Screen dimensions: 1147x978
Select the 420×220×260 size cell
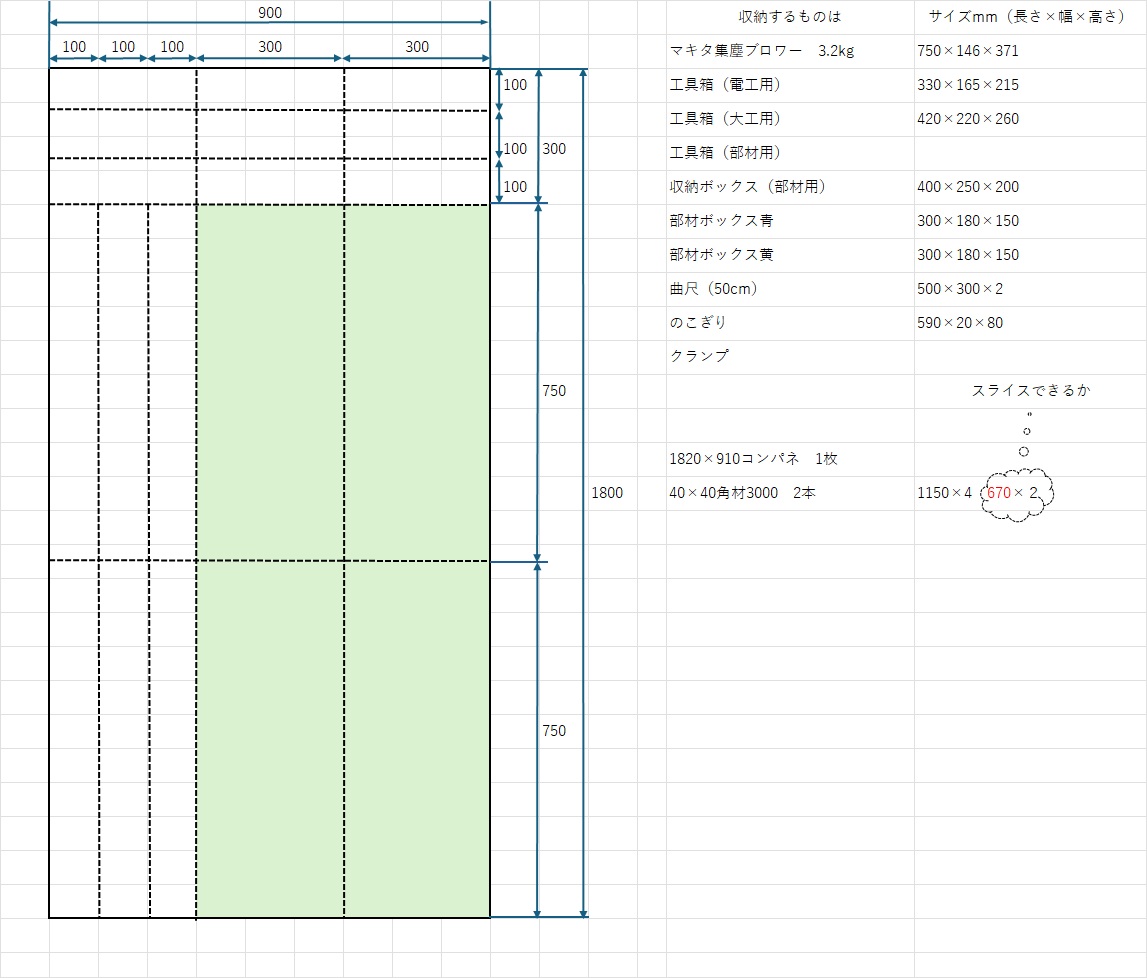[967, 119]
